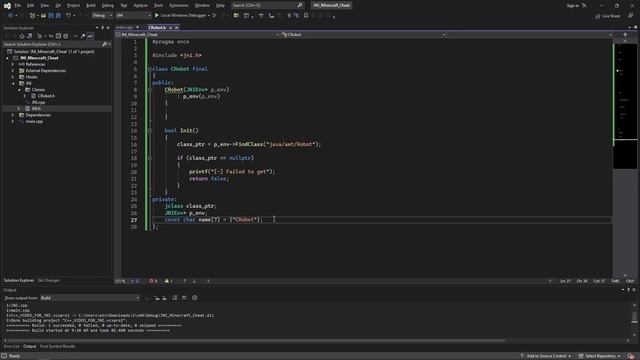Click the clock icon in the Output toolbar

point(195,298)
